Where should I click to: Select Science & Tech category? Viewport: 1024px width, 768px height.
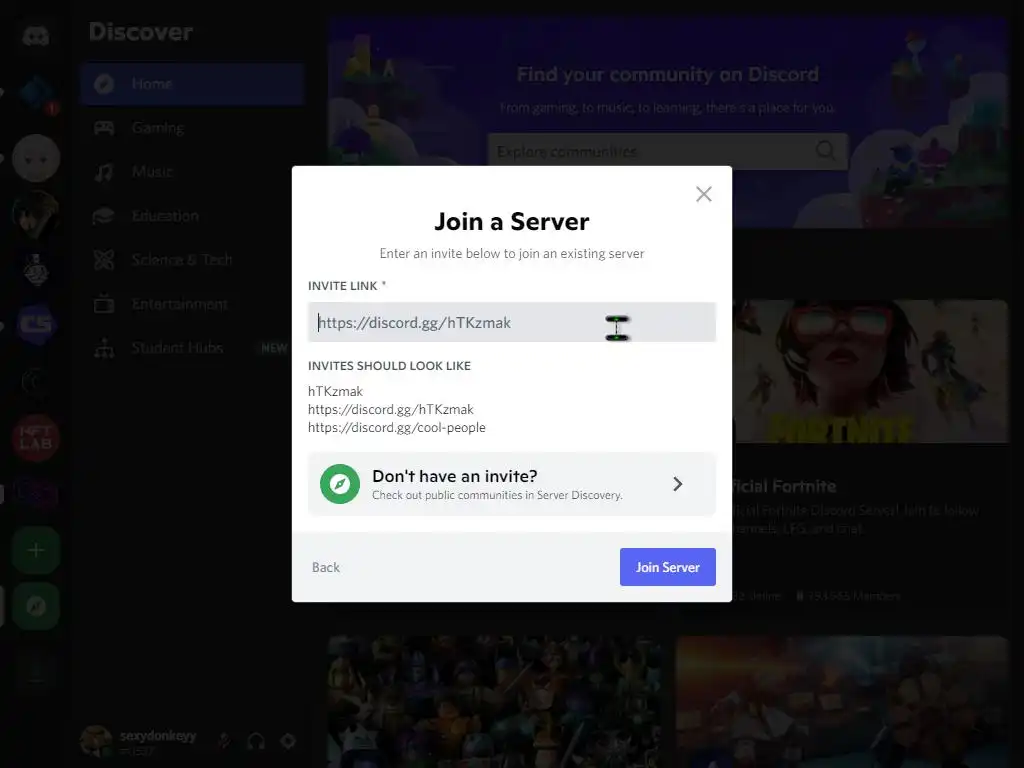[193, 260]
